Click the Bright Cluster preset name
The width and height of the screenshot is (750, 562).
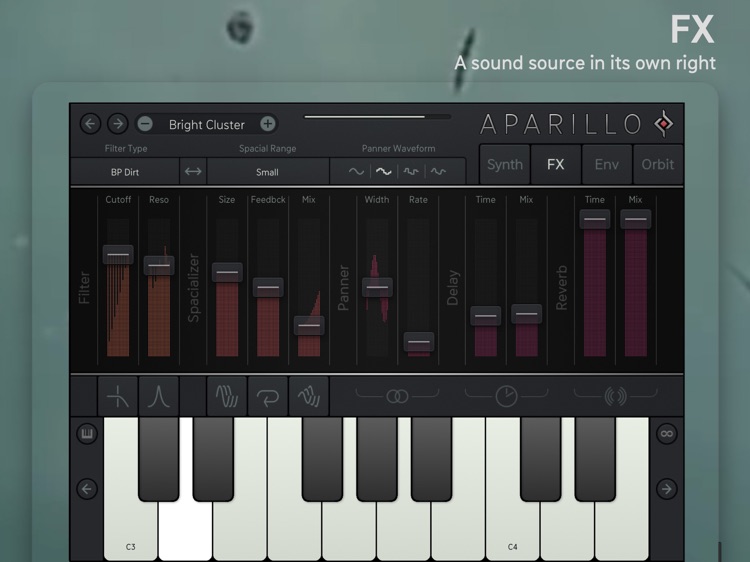(x=207, y=125)
